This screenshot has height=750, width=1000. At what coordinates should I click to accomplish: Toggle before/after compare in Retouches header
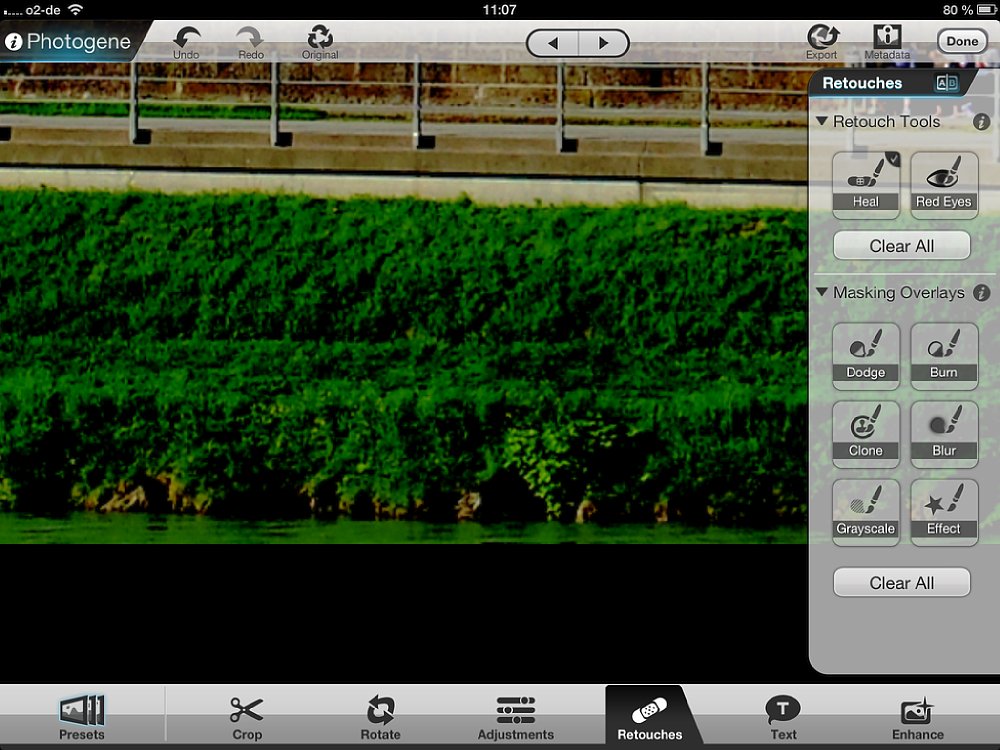coord(946,83)
